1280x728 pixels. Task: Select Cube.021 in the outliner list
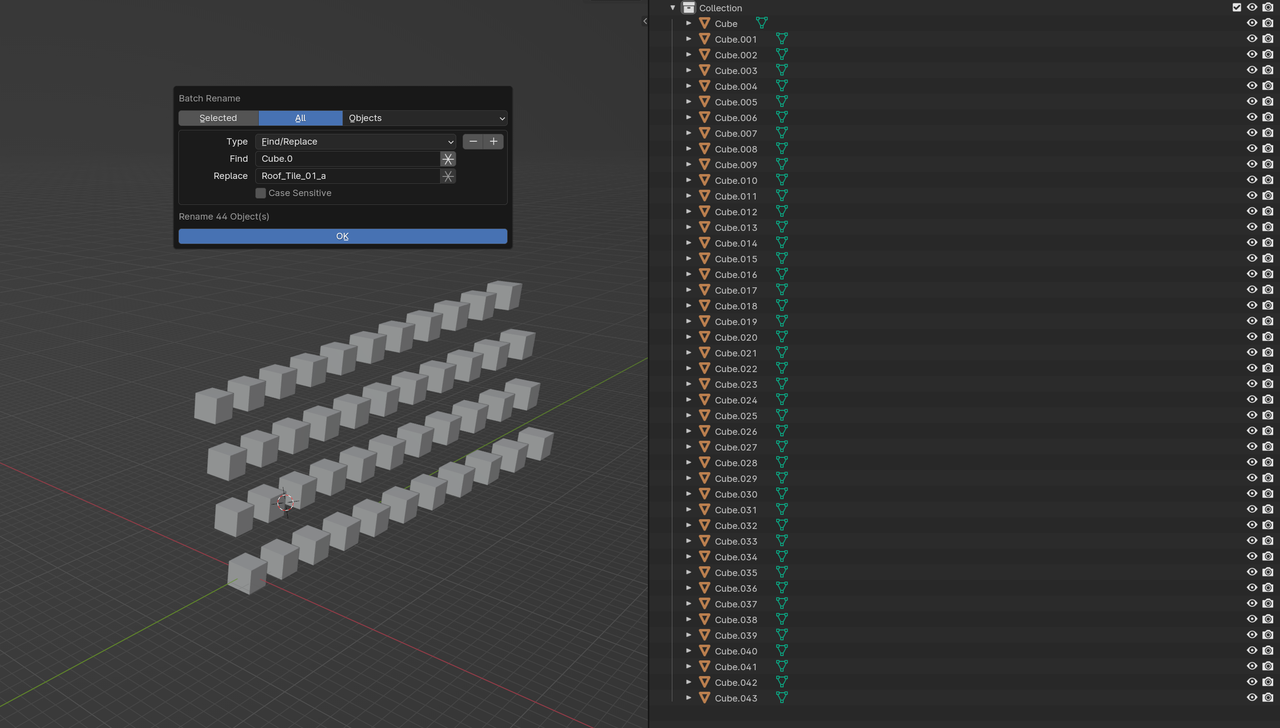[736, 353]
